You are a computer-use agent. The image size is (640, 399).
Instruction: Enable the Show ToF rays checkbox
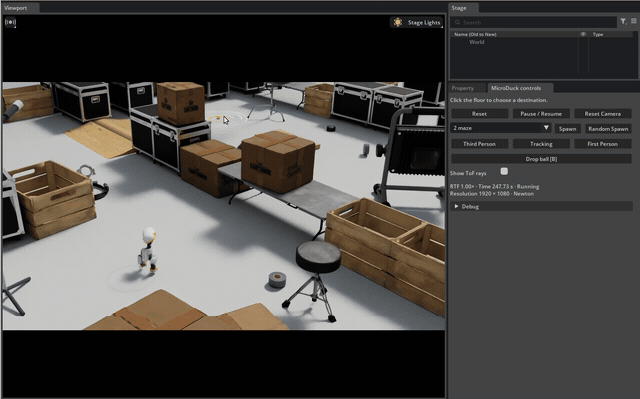pos(504,171)
